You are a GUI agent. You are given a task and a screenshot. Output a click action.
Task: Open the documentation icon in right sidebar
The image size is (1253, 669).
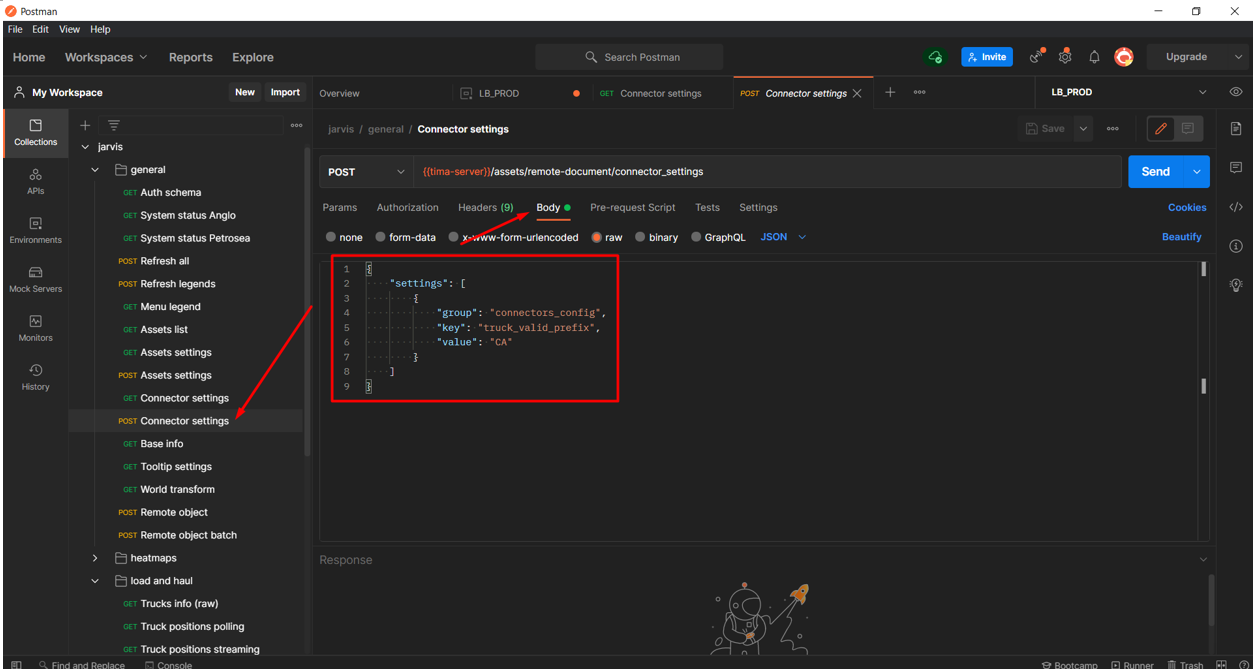click(x=1236, y=129)
